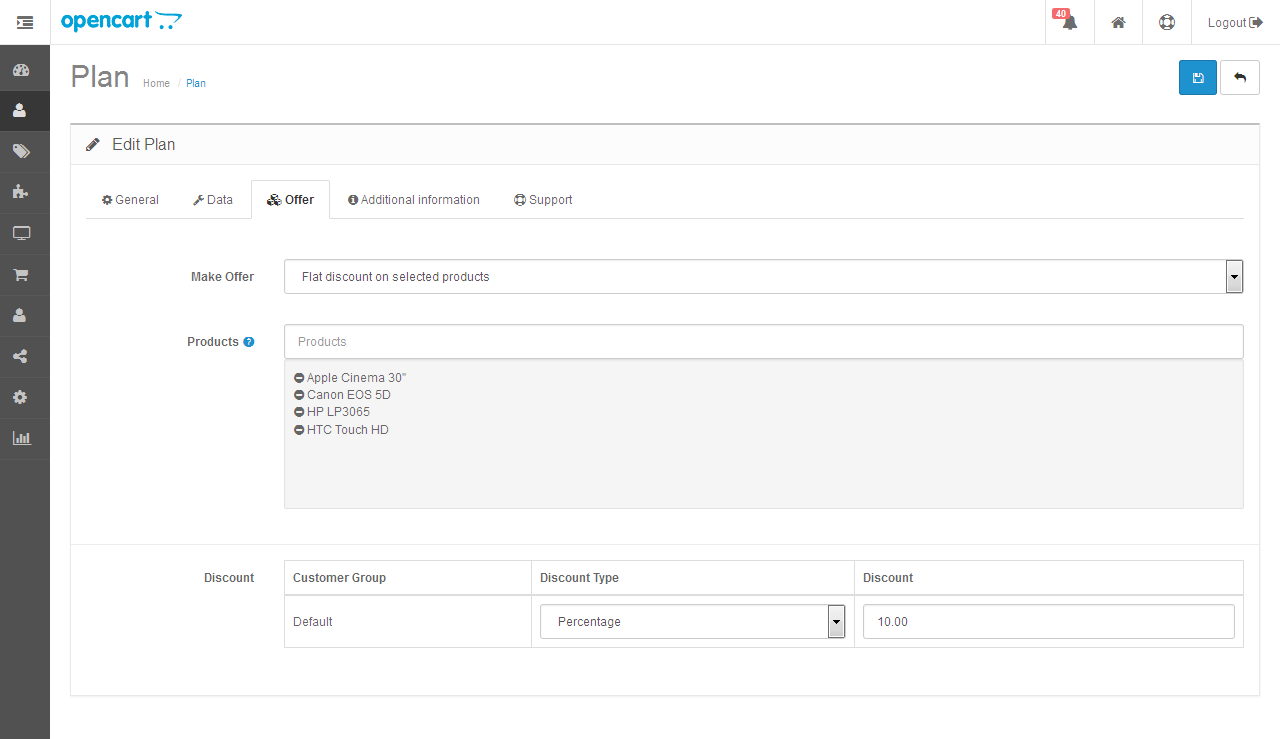Switch to the General tab
1280x739 pixels.
tap(130, 200)
